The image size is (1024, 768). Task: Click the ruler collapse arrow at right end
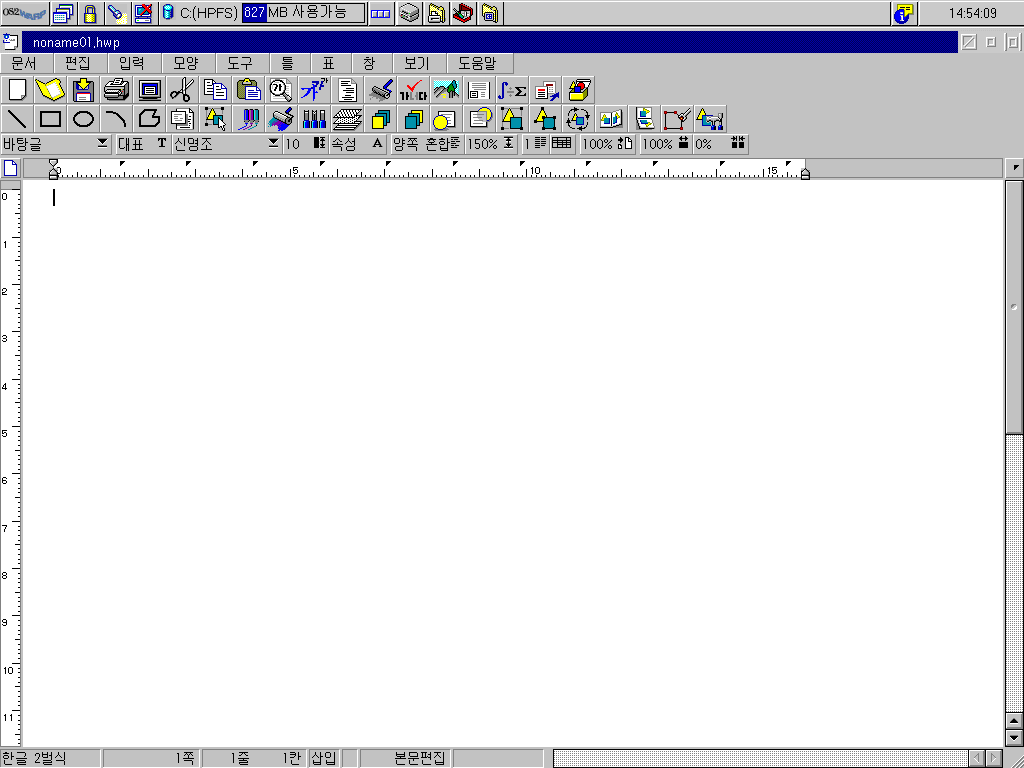(x=1015, y=168)
